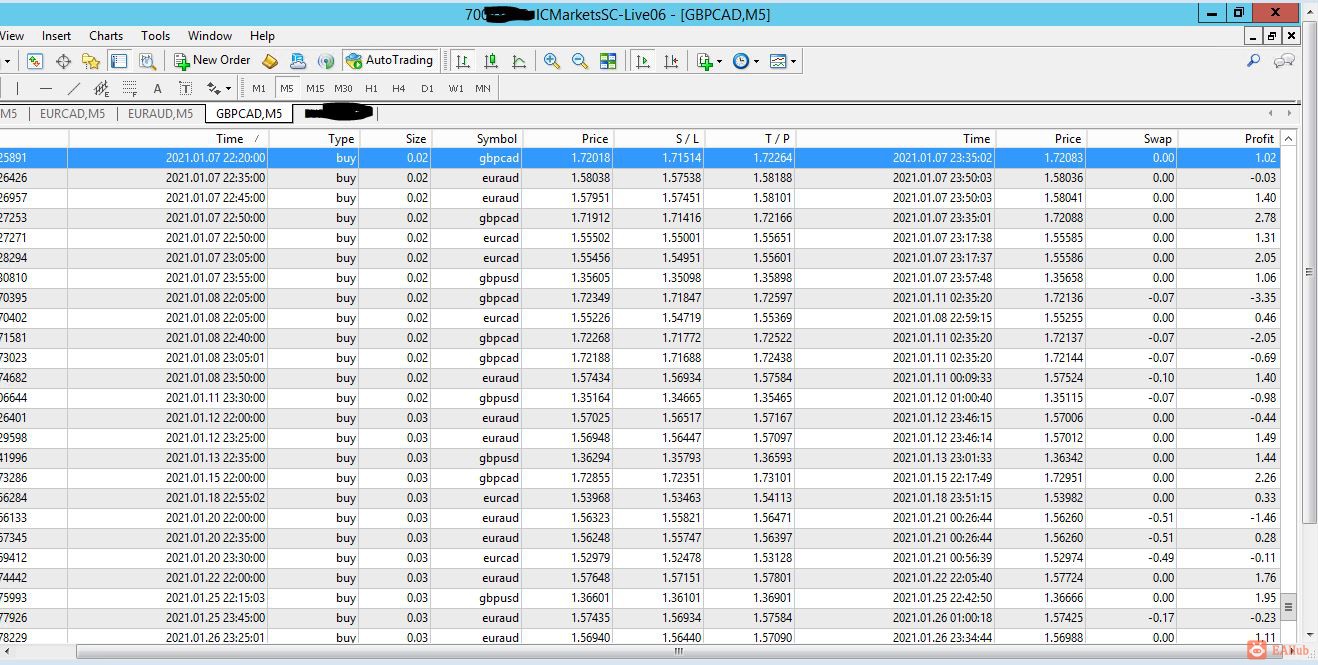Switch to the EURCAD,M5 chart tab
The image size is (1318, 665).
click(x=72, y=113)
